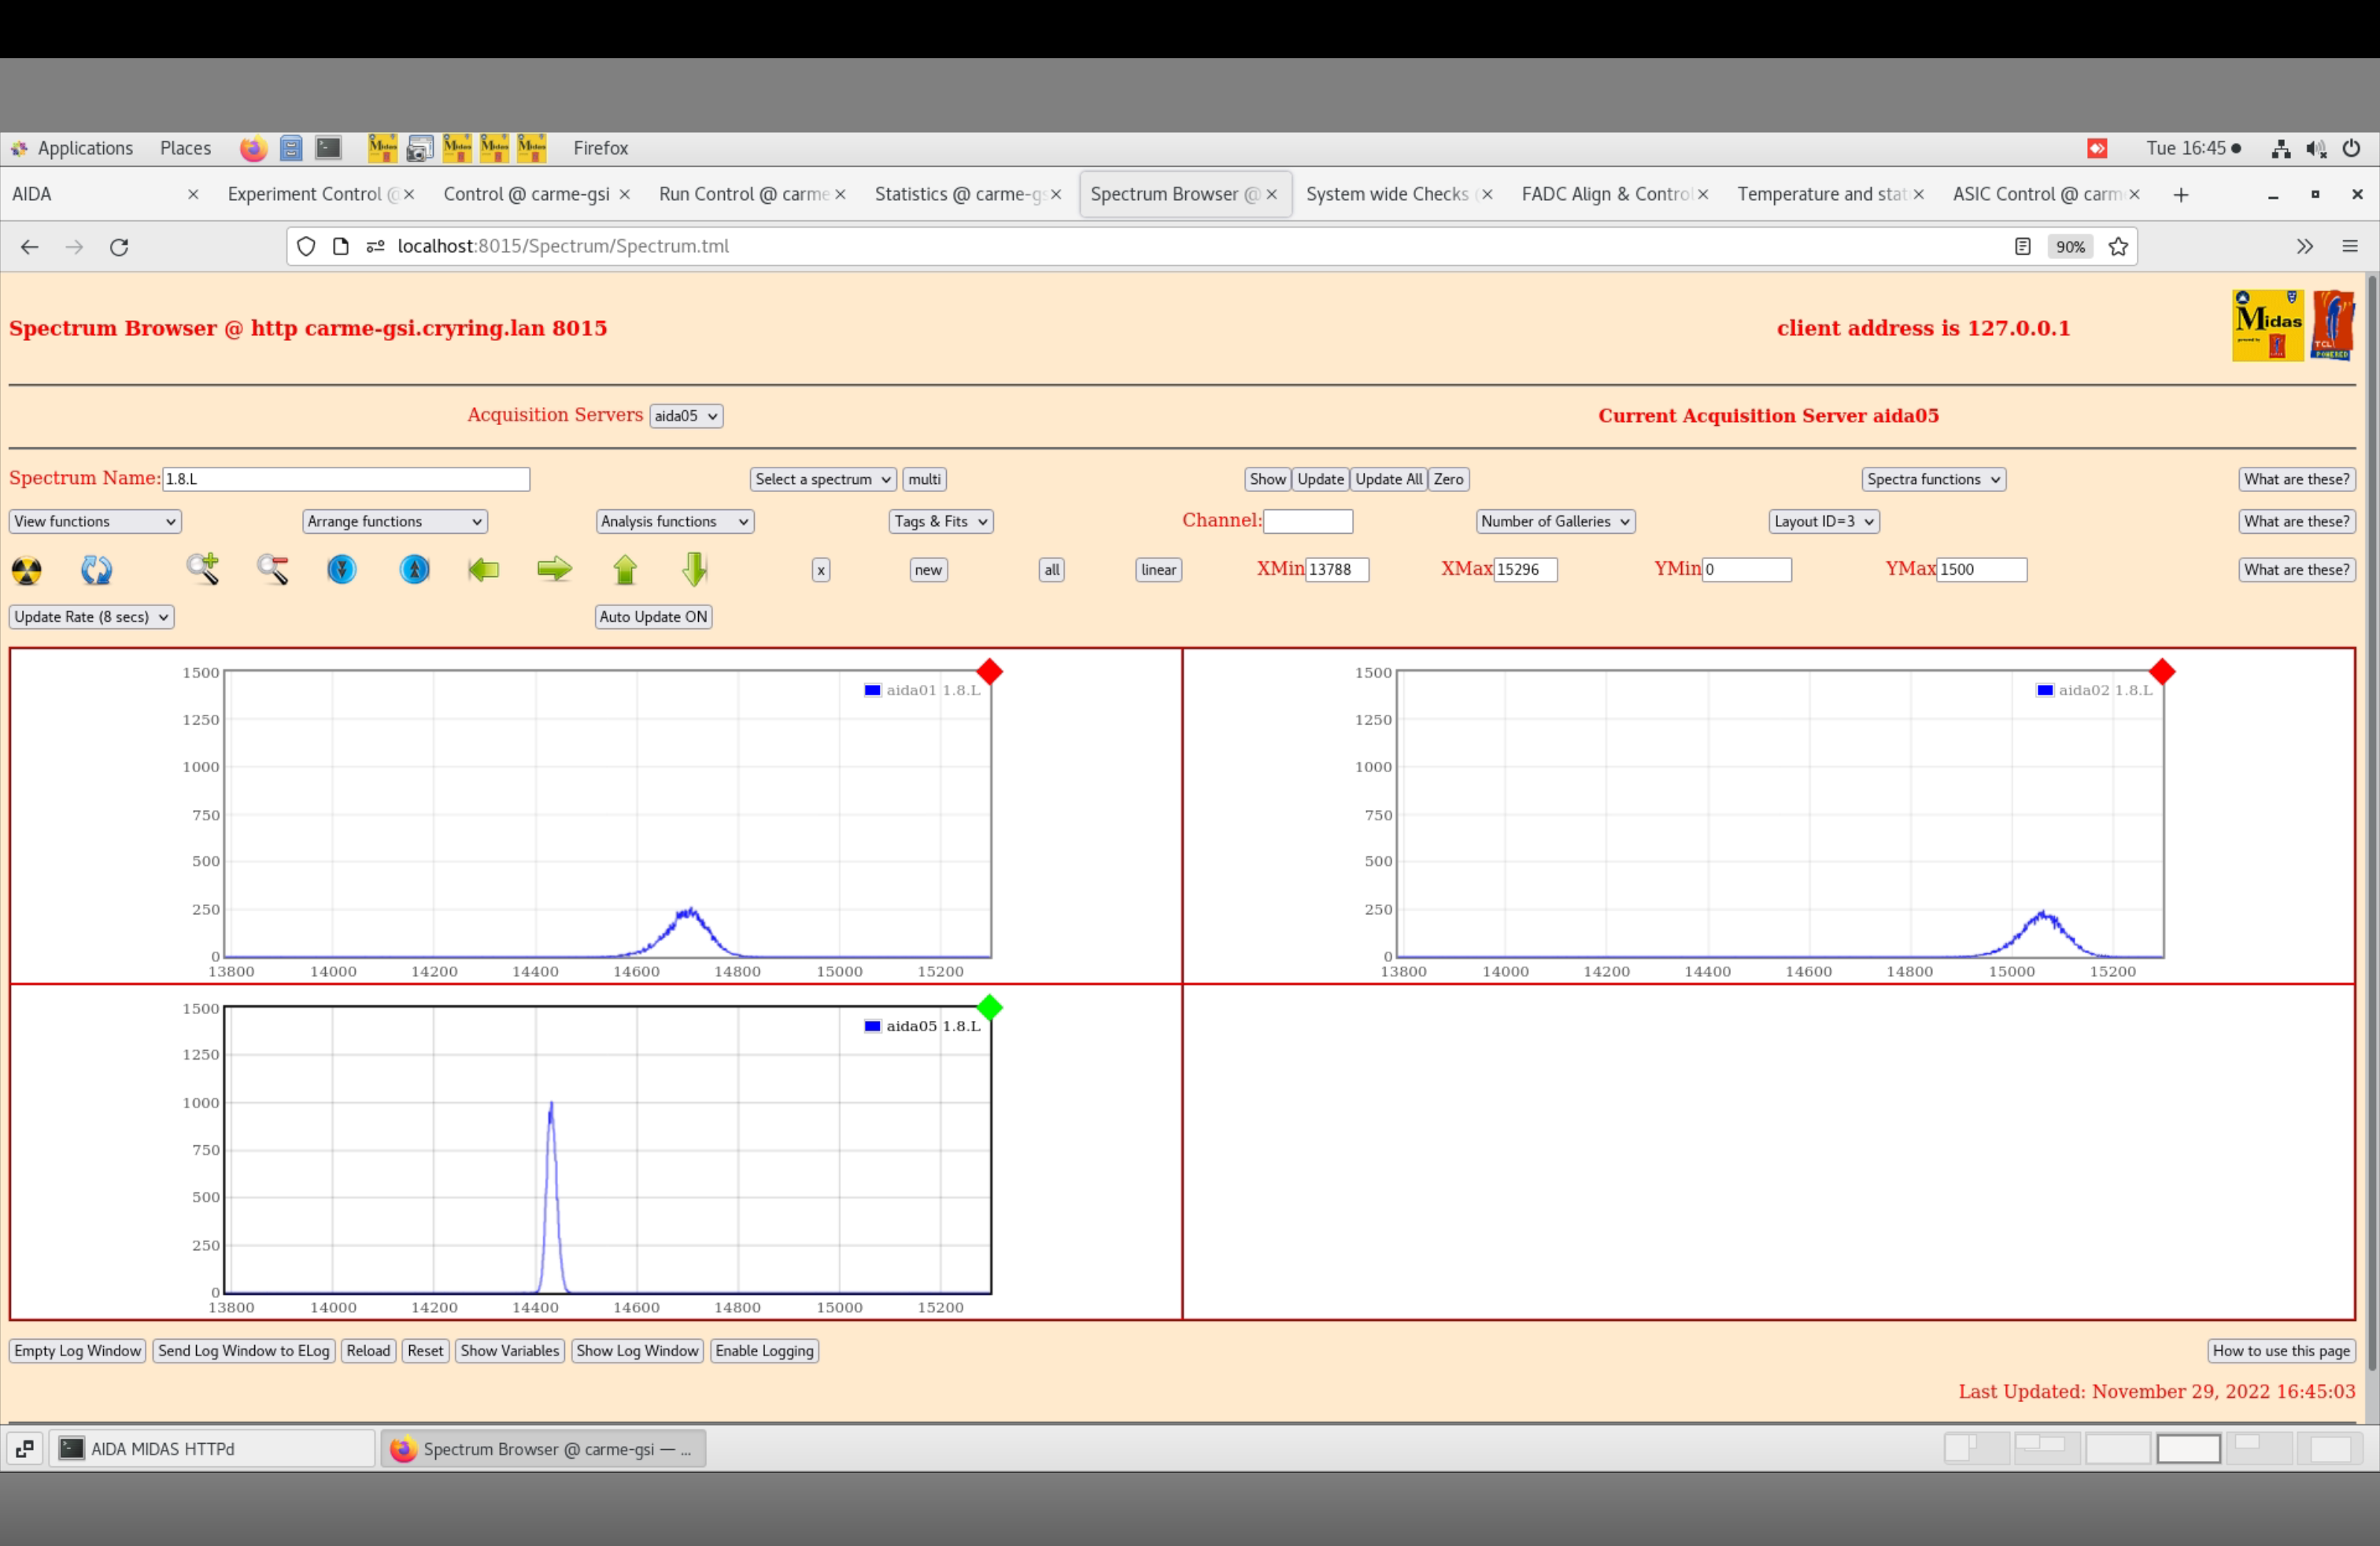Open the Acquisition Servers aida05 dropdown

pos(686,416)
